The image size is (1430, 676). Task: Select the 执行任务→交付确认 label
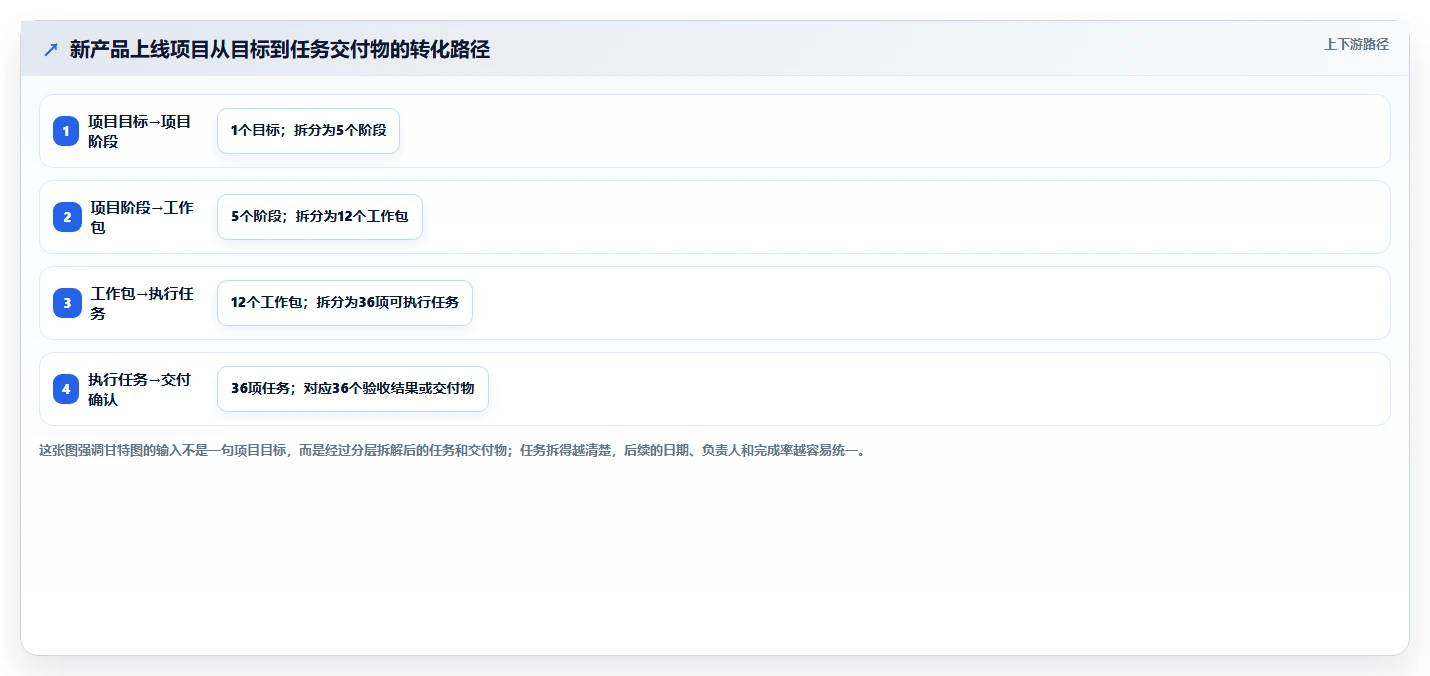tap(140, 389)
